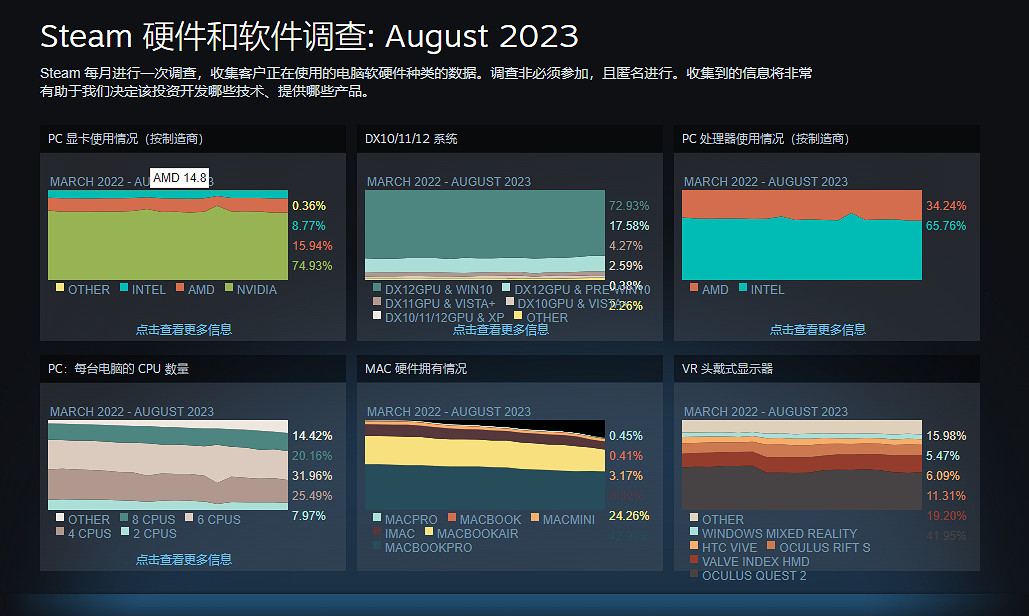The height and width of the screenshot is (616, 1029).
Task: Select the DX12GPU & WIN10 legend marker
Action: pos(376,289)
